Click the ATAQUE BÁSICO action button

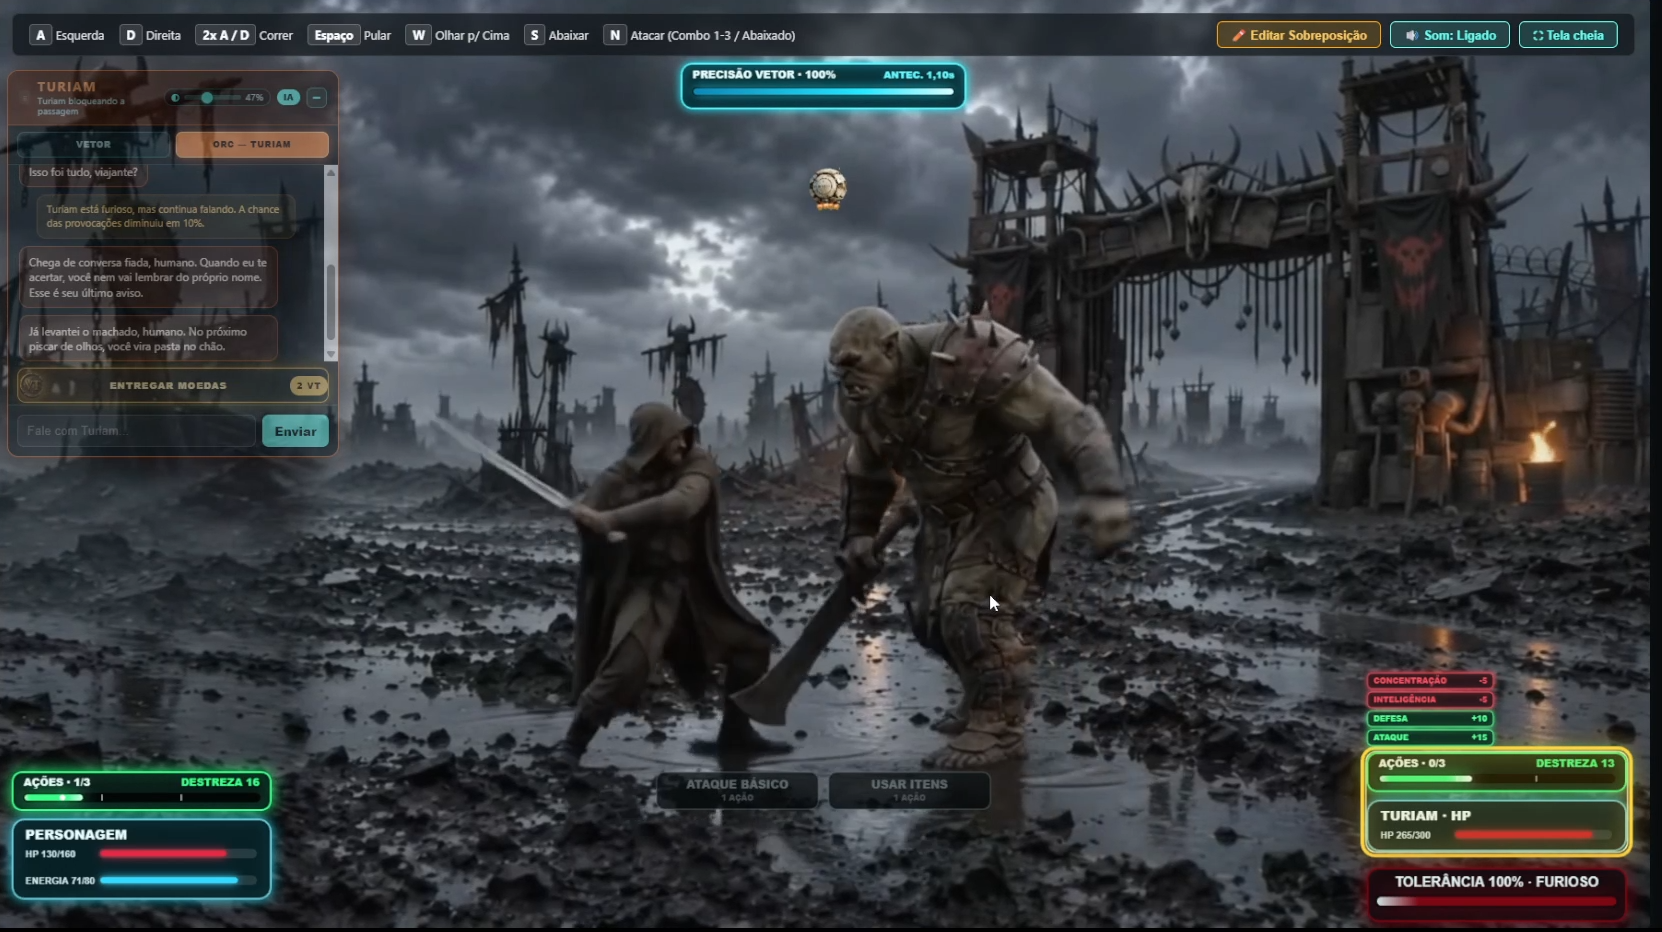pos(737,790)
